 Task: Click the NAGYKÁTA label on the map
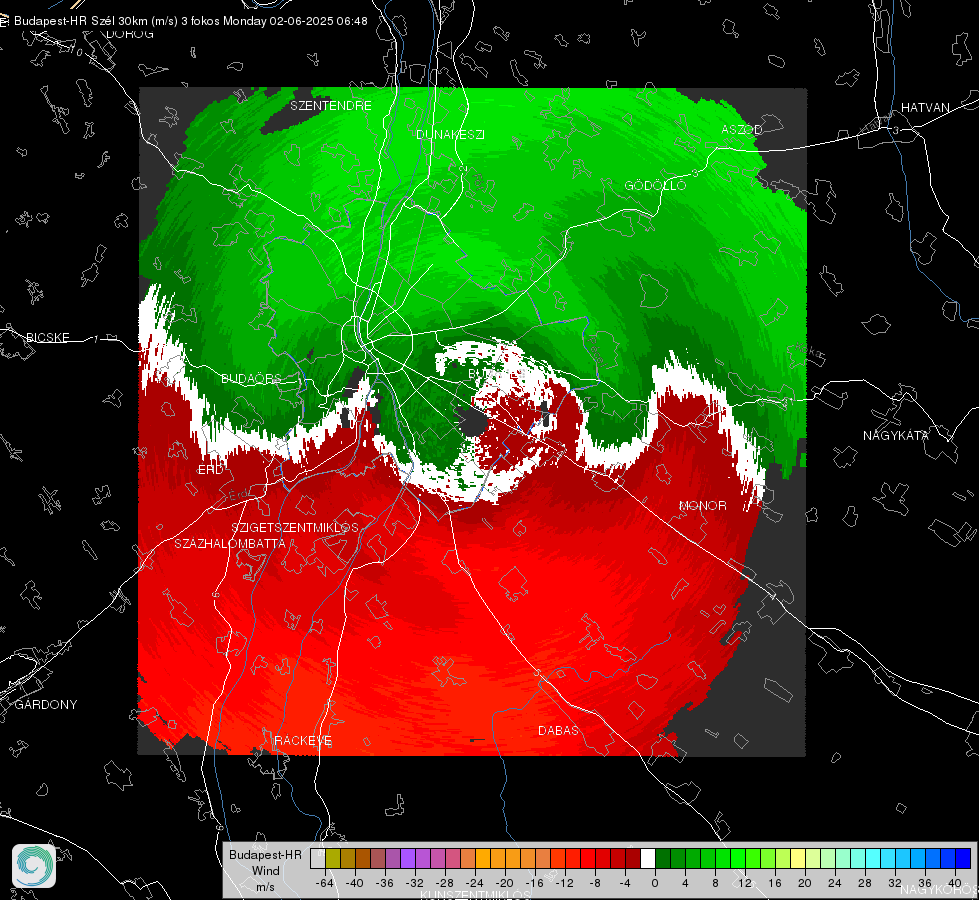(895, 435)
